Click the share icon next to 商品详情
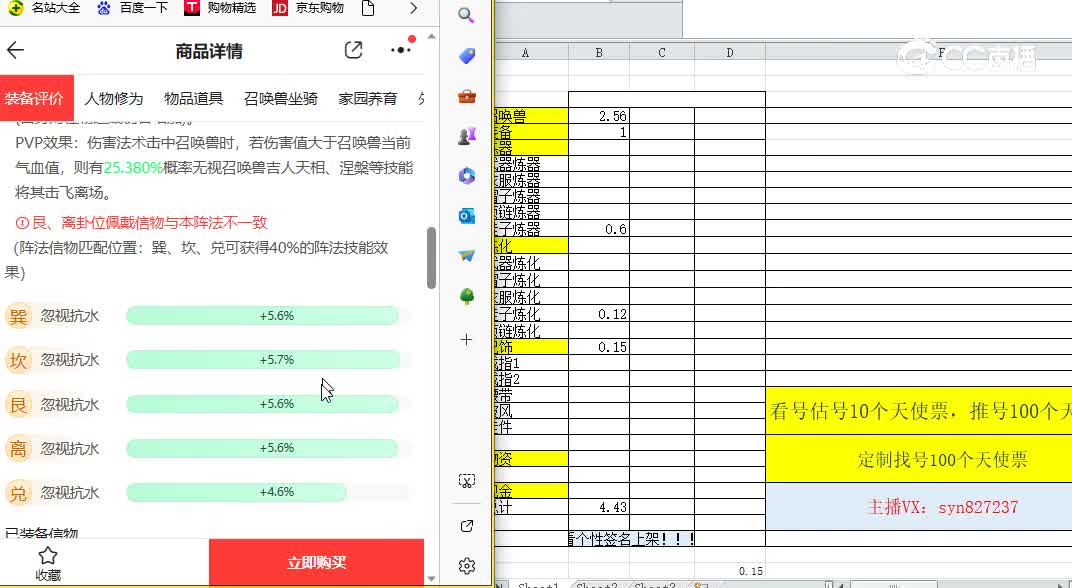Image resolution: width=1072 pixels, height=588 pixels. [x=353, y=48]
